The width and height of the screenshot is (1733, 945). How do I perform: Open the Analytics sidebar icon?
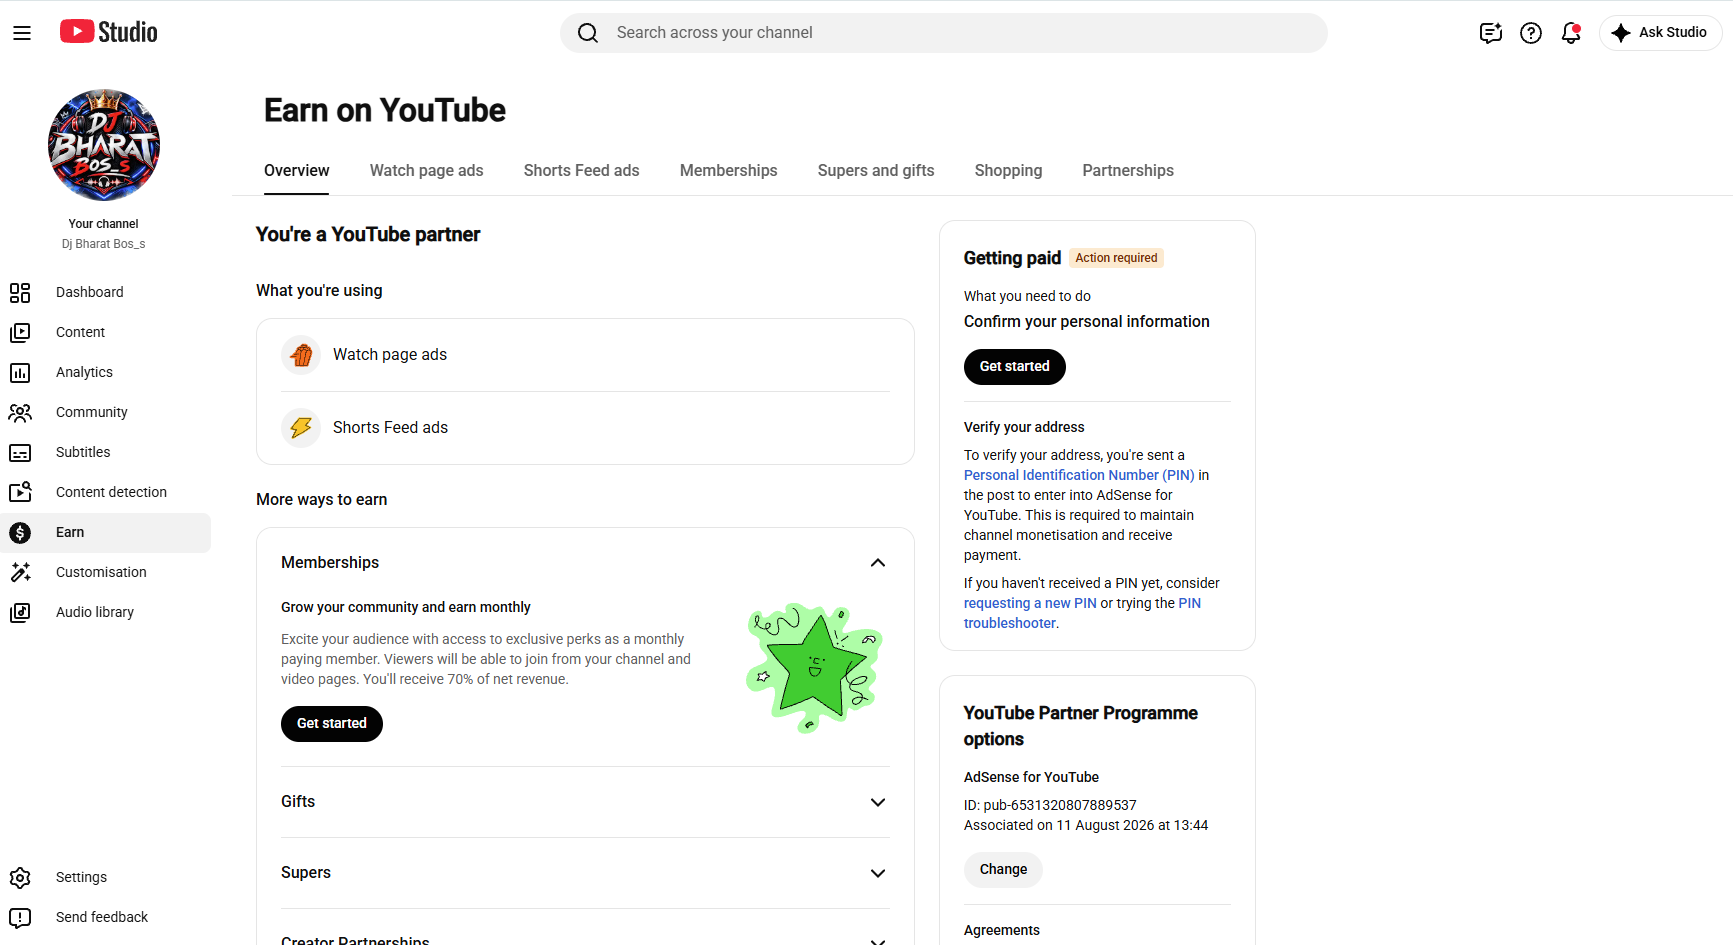point(20,372)
